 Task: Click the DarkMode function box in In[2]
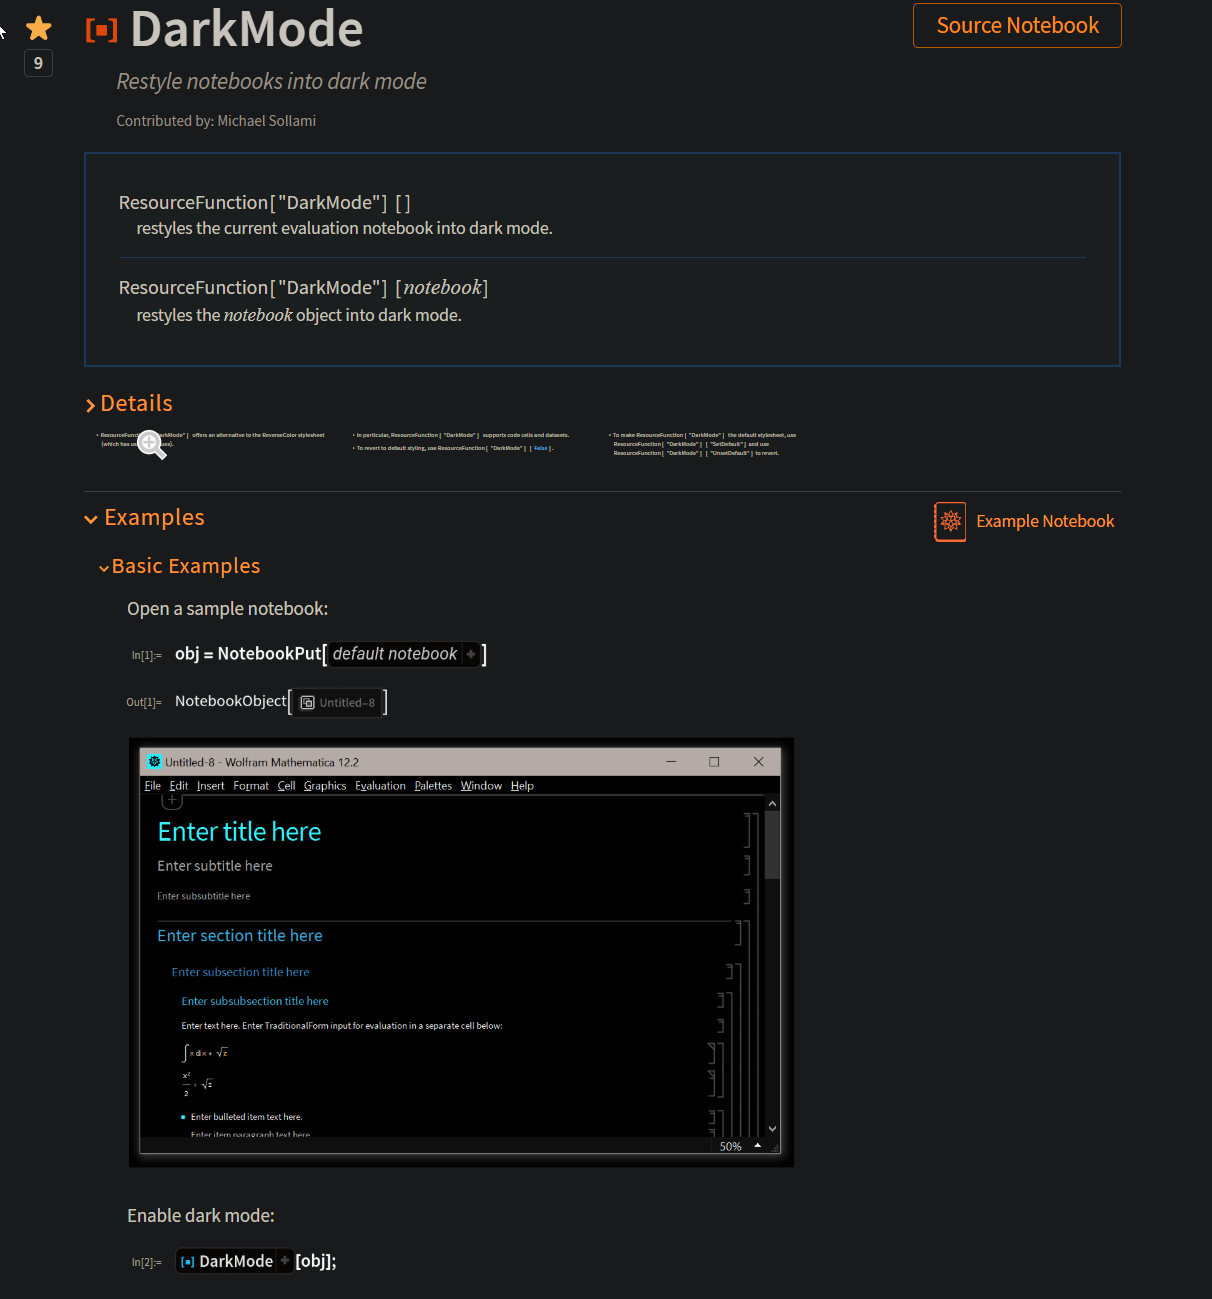pos(234,1261)
